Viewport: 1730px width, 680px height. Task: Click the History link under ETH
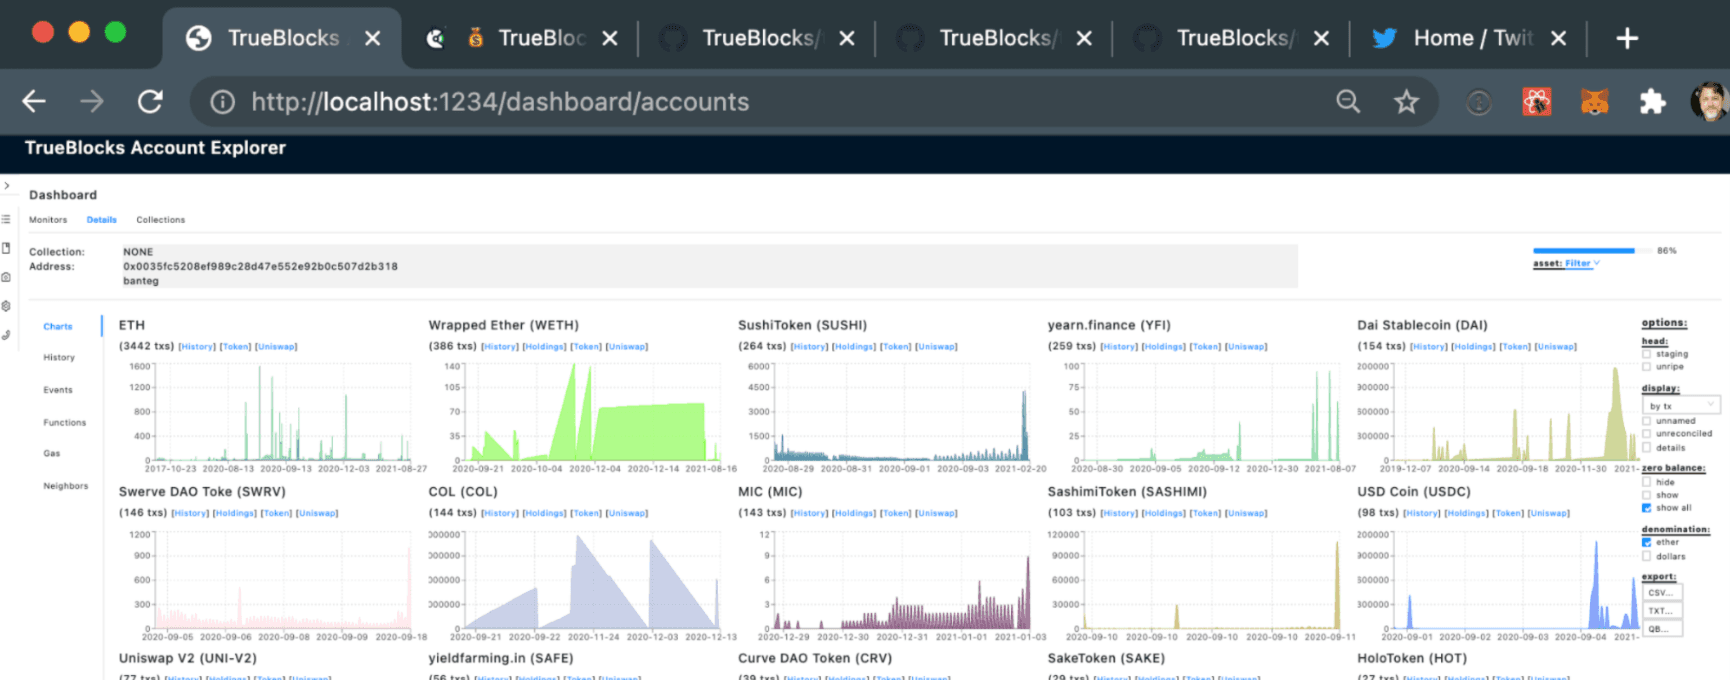coord(197,347)
